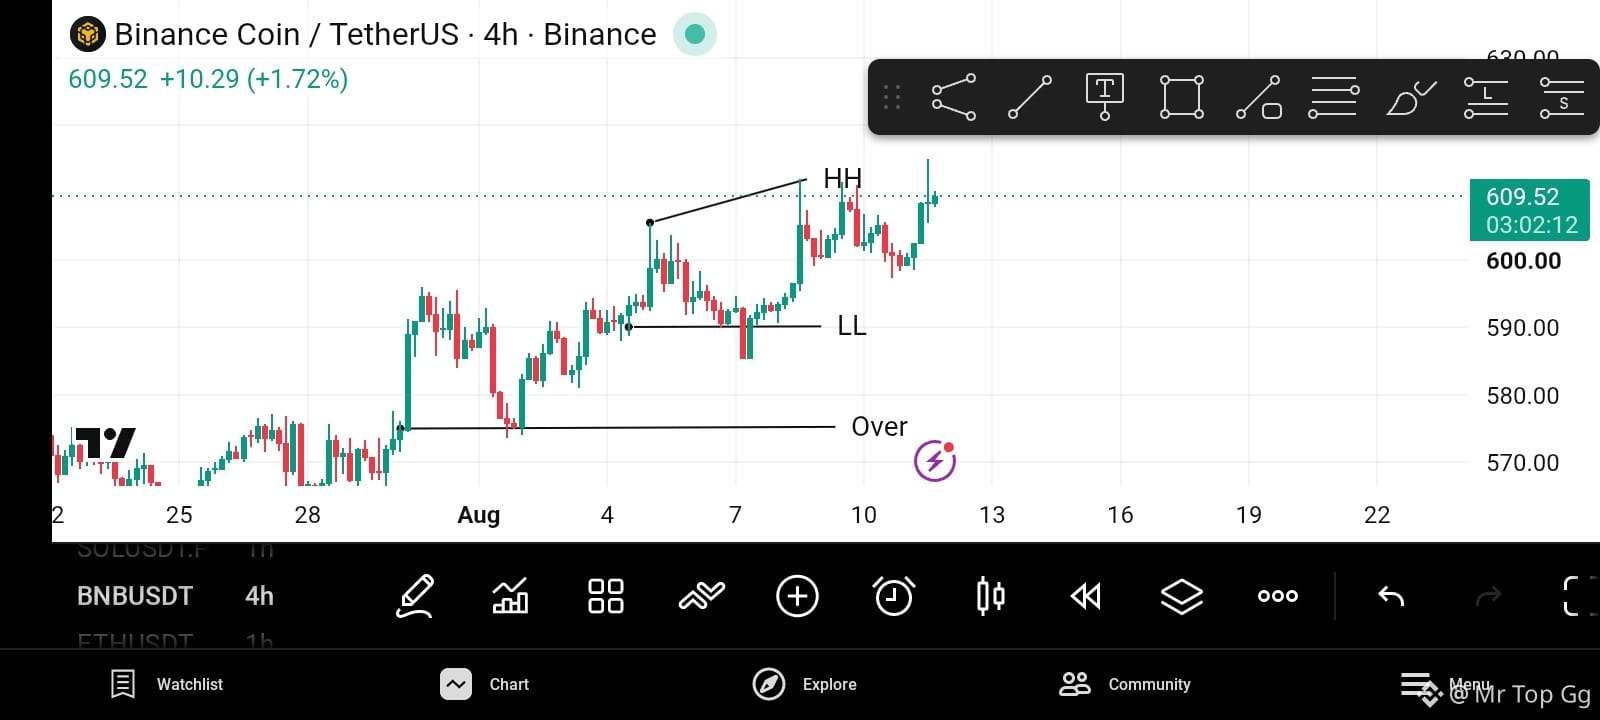Tap the purple lightning bolt icon
The width and height of the screenshot is (1600, 720).
(x=935, y=460)
